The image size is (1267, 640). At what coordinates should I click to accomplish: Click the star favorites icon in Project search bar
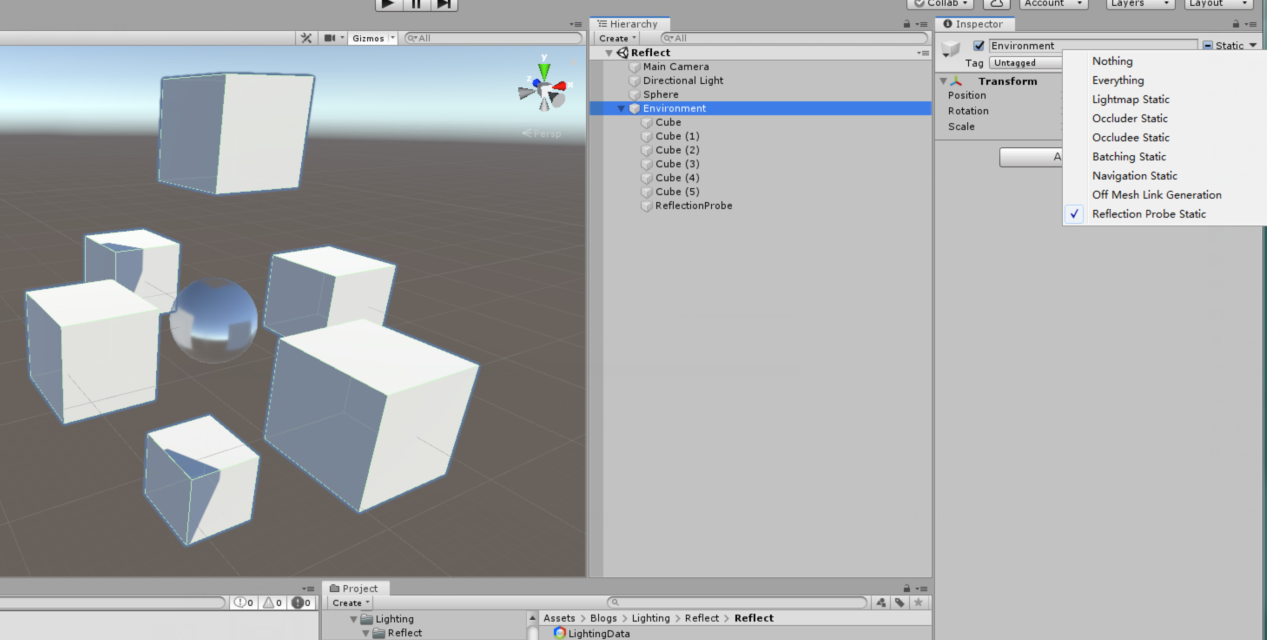coord(918,602)
